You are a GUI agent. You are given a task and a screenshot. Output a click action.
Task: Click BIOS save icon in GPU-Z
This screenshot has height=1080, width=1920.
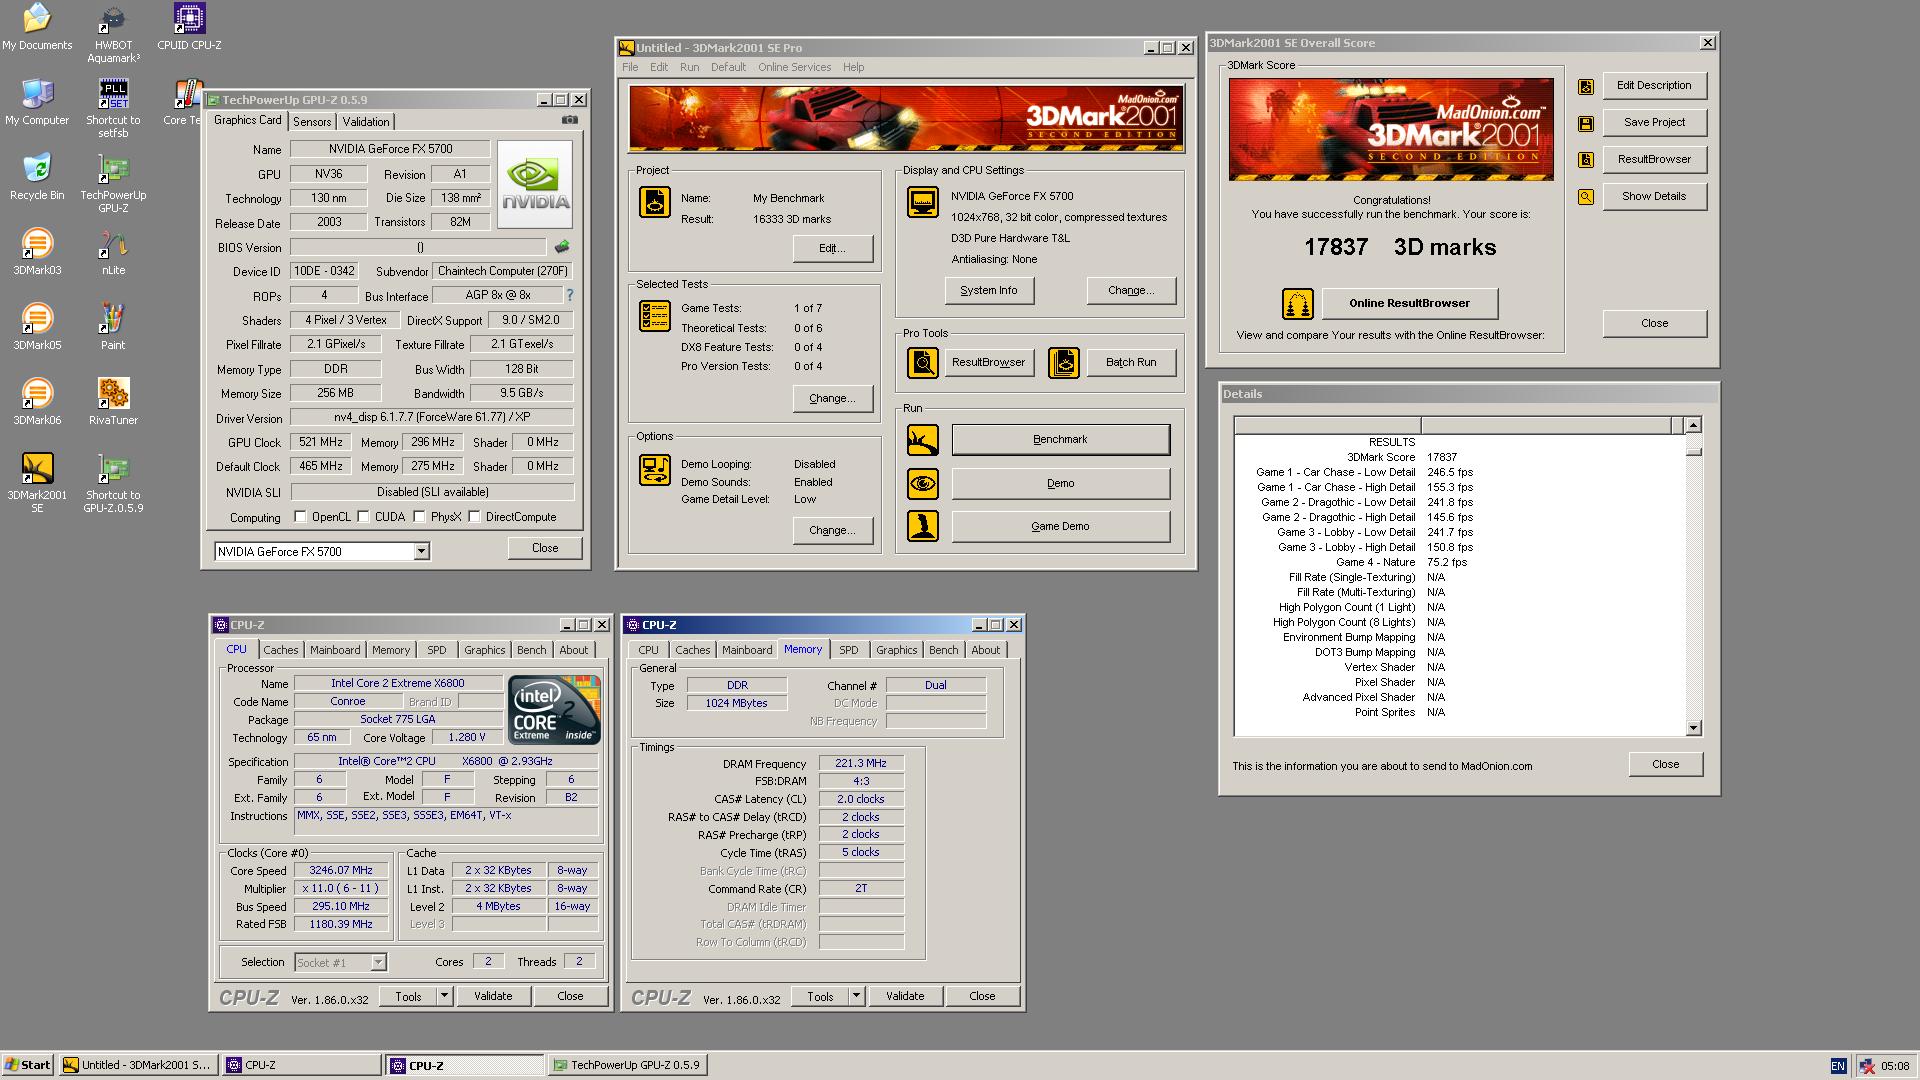point(562,247)
